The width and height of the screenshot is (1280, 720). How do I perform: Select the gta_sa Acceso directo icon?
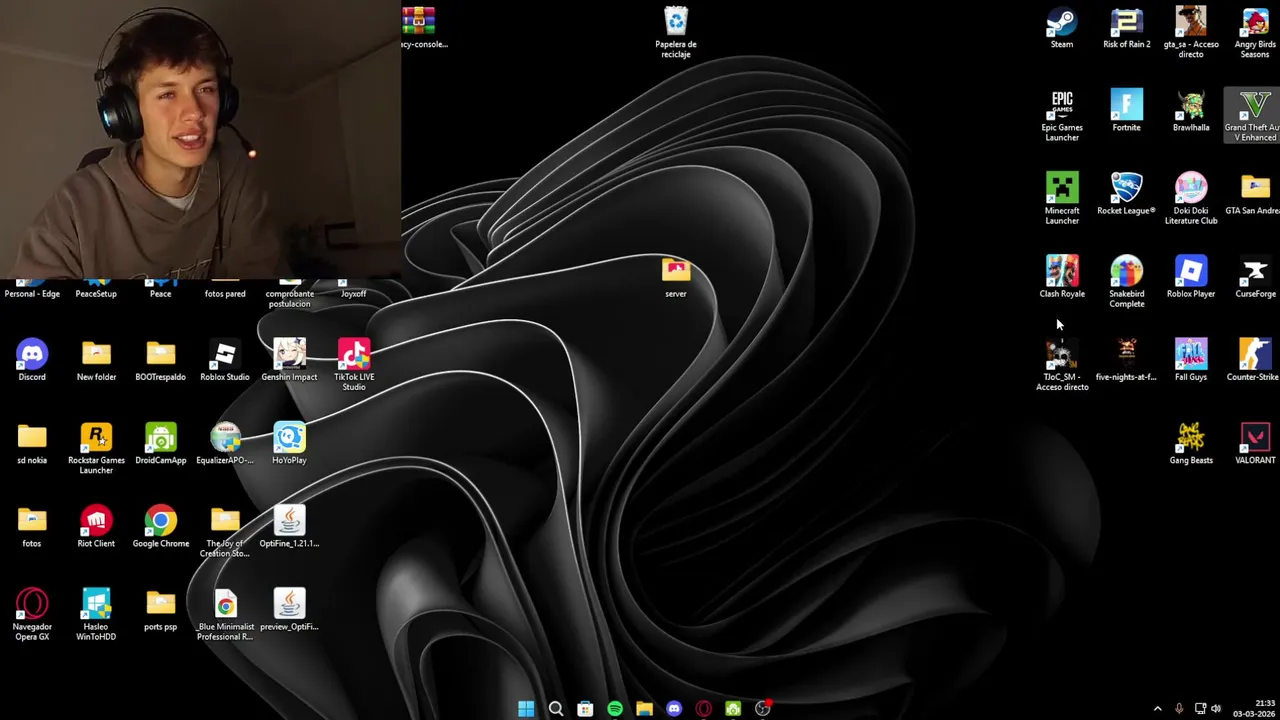(x=1190, y=33)
